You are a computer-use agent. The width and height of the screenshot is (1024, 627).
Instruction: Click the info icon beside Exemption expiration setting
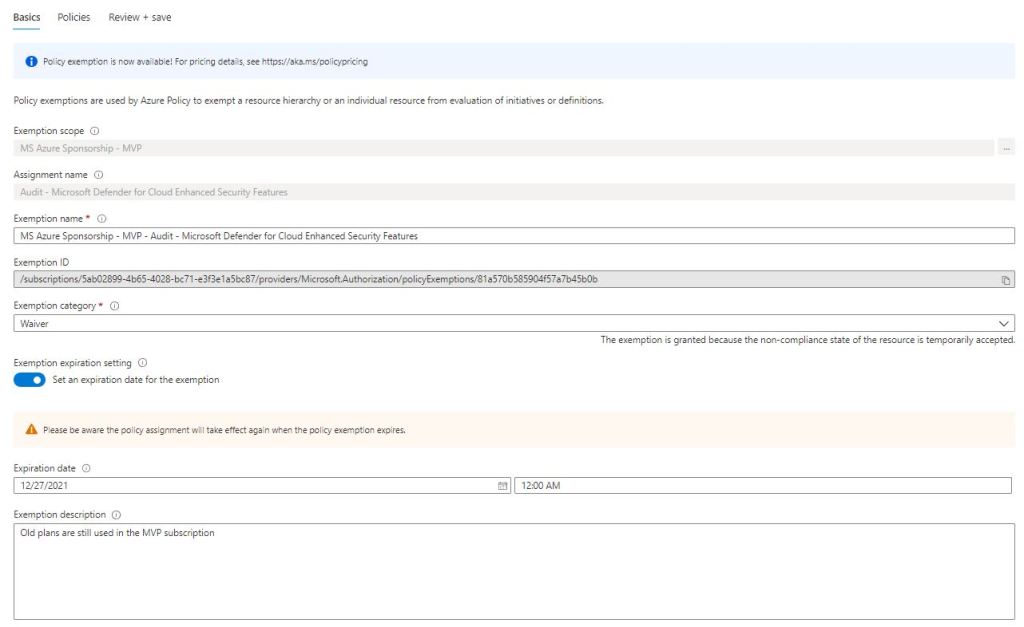pos(141,362)
